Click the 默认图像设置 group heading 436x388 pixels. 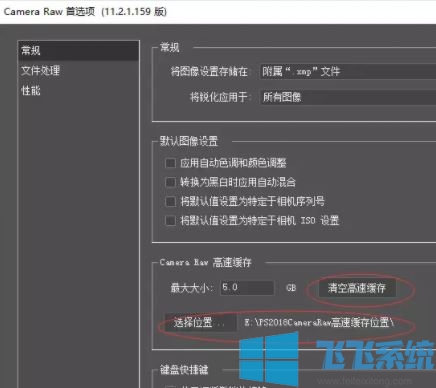[x=189, y=141]
